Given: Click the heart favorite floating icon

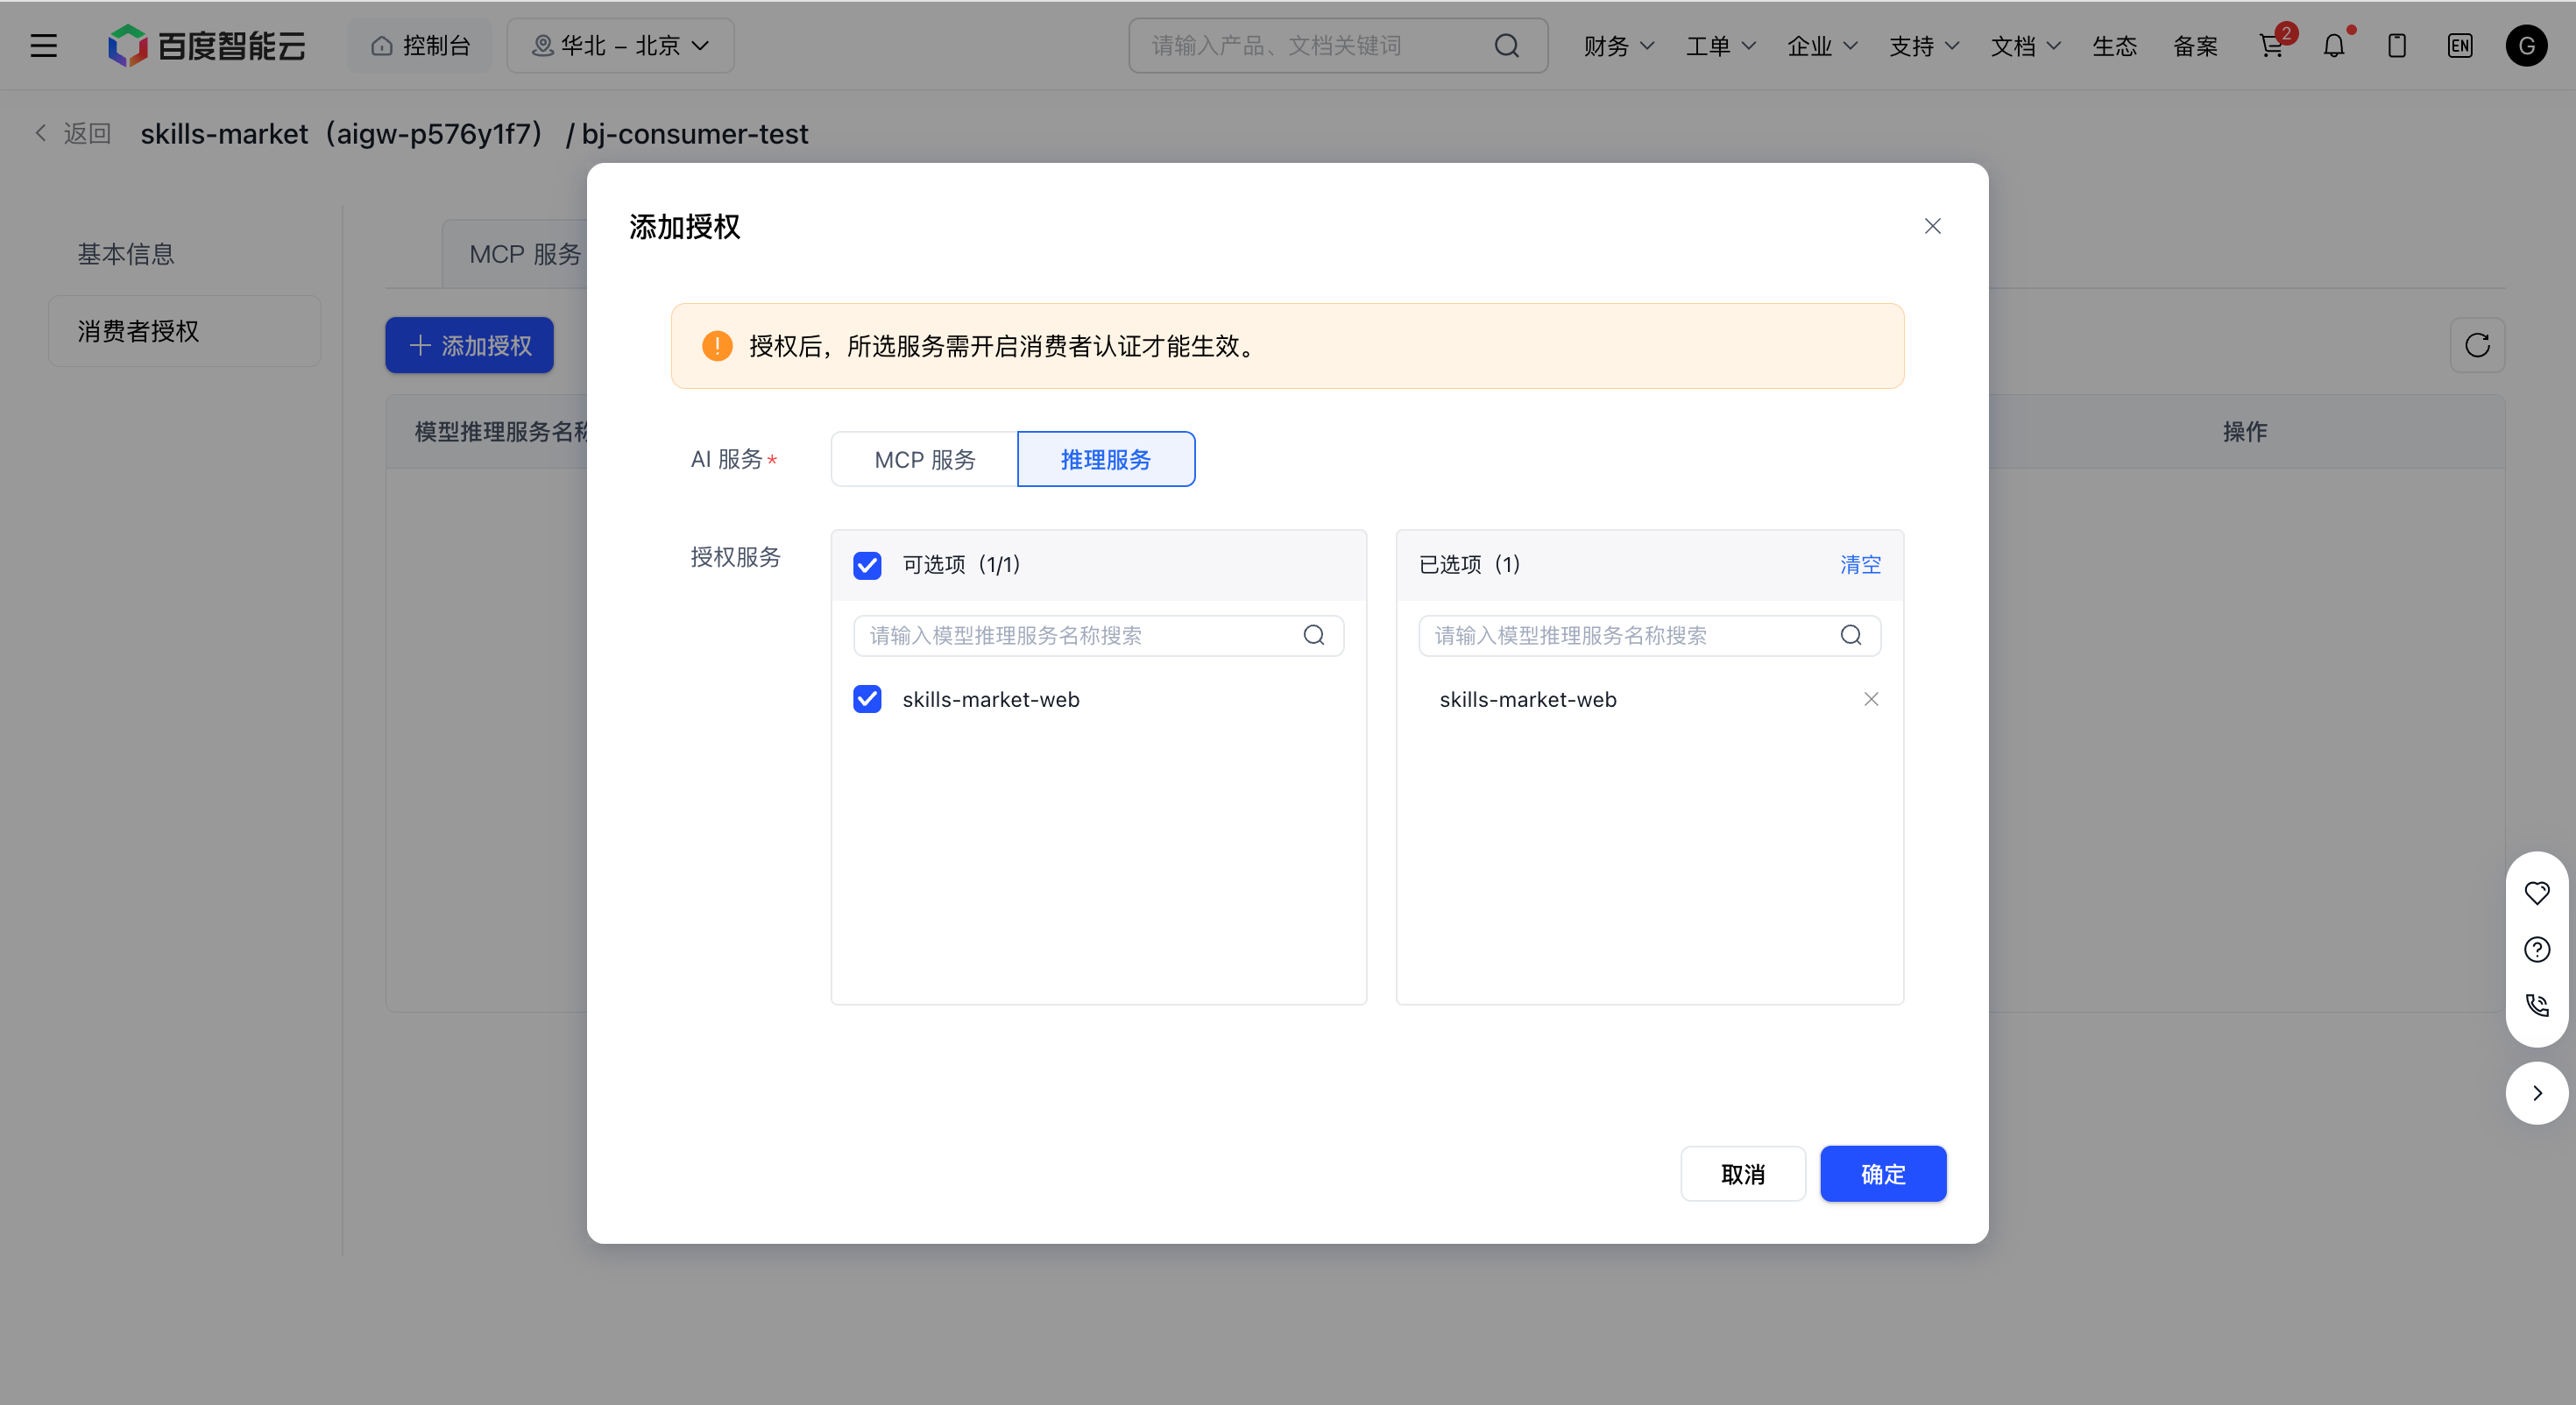Looking at the screenshot, I should [x=2537, y=892].
